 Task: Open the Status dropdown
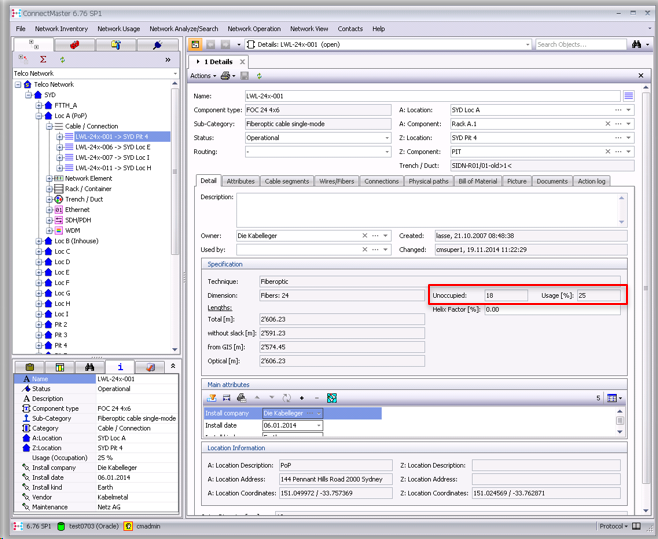coord(387,138)
